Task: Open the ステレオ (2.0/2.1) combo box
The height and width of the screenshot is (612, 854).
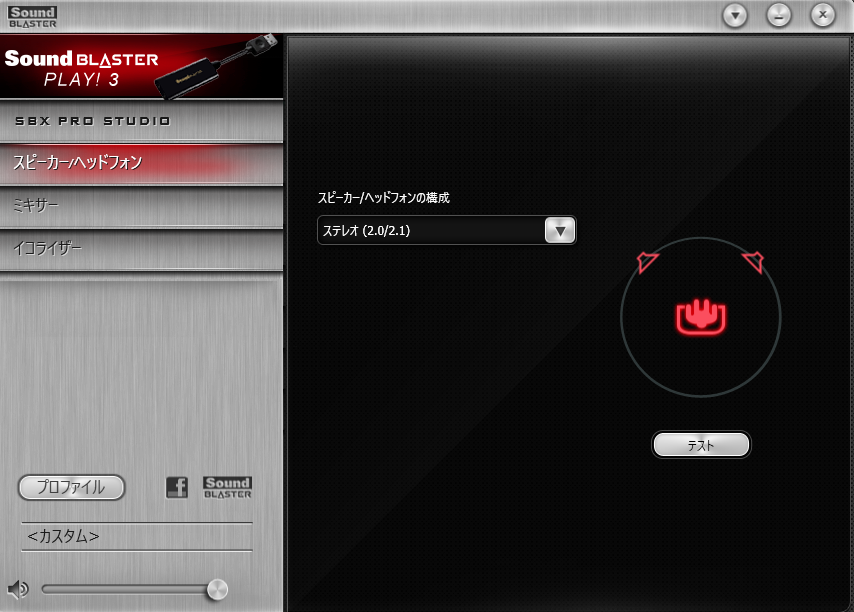Action: click(x=431, y=231)
